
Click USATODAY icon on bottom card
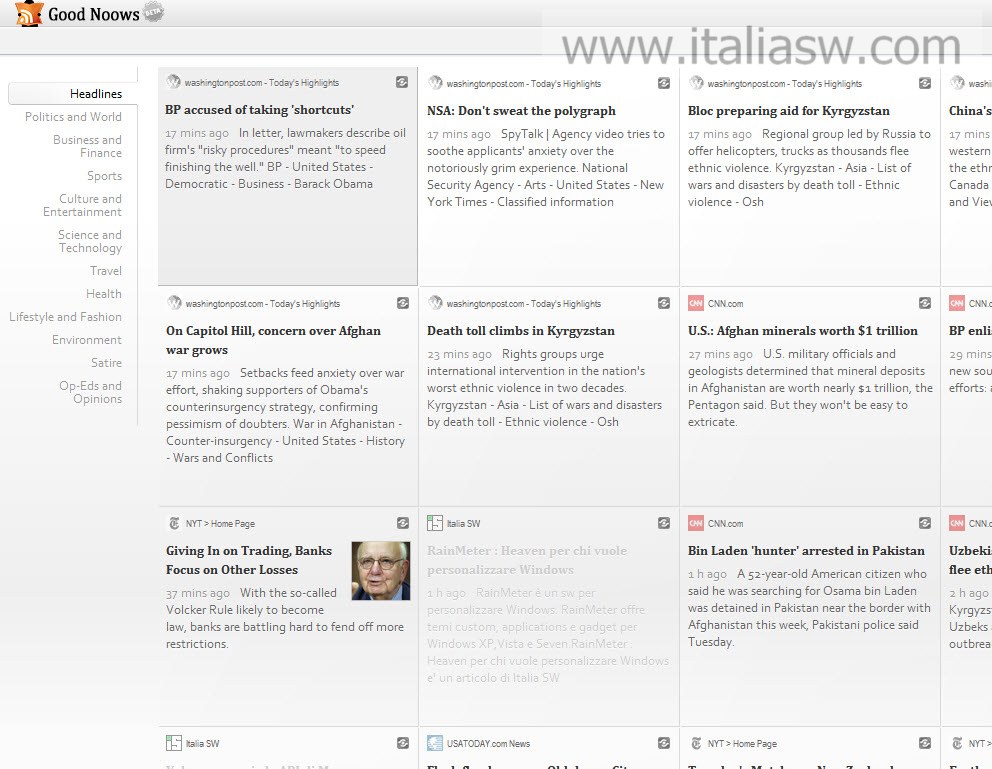435,743
